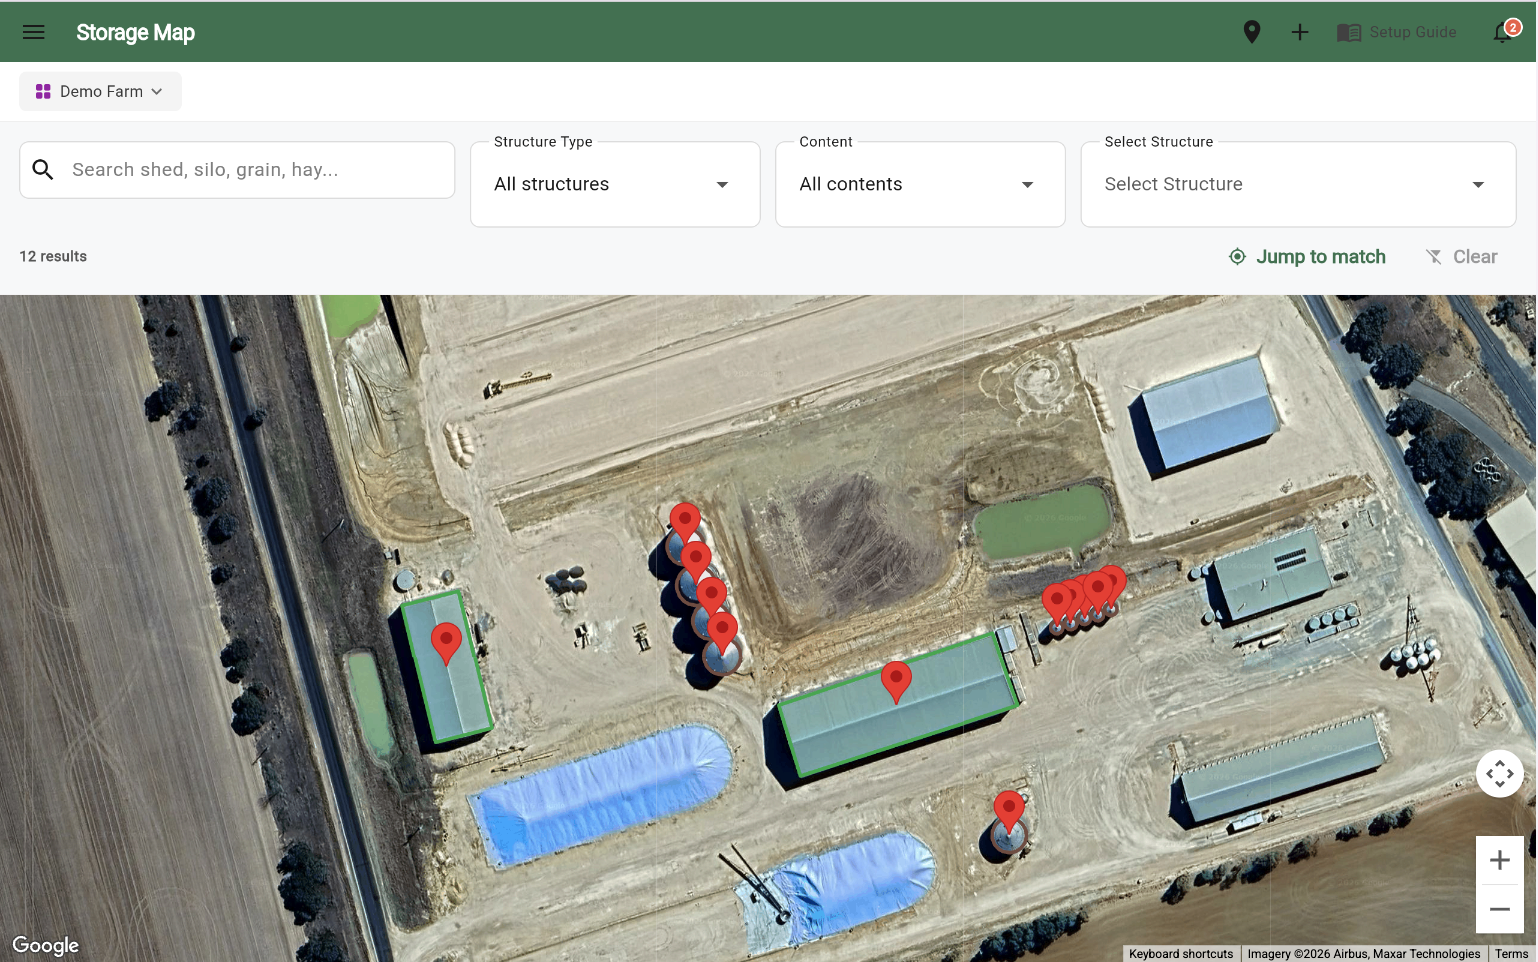1538x962 pixels.
Task: Click the map camera pan control
Action: click(1500, 774)
